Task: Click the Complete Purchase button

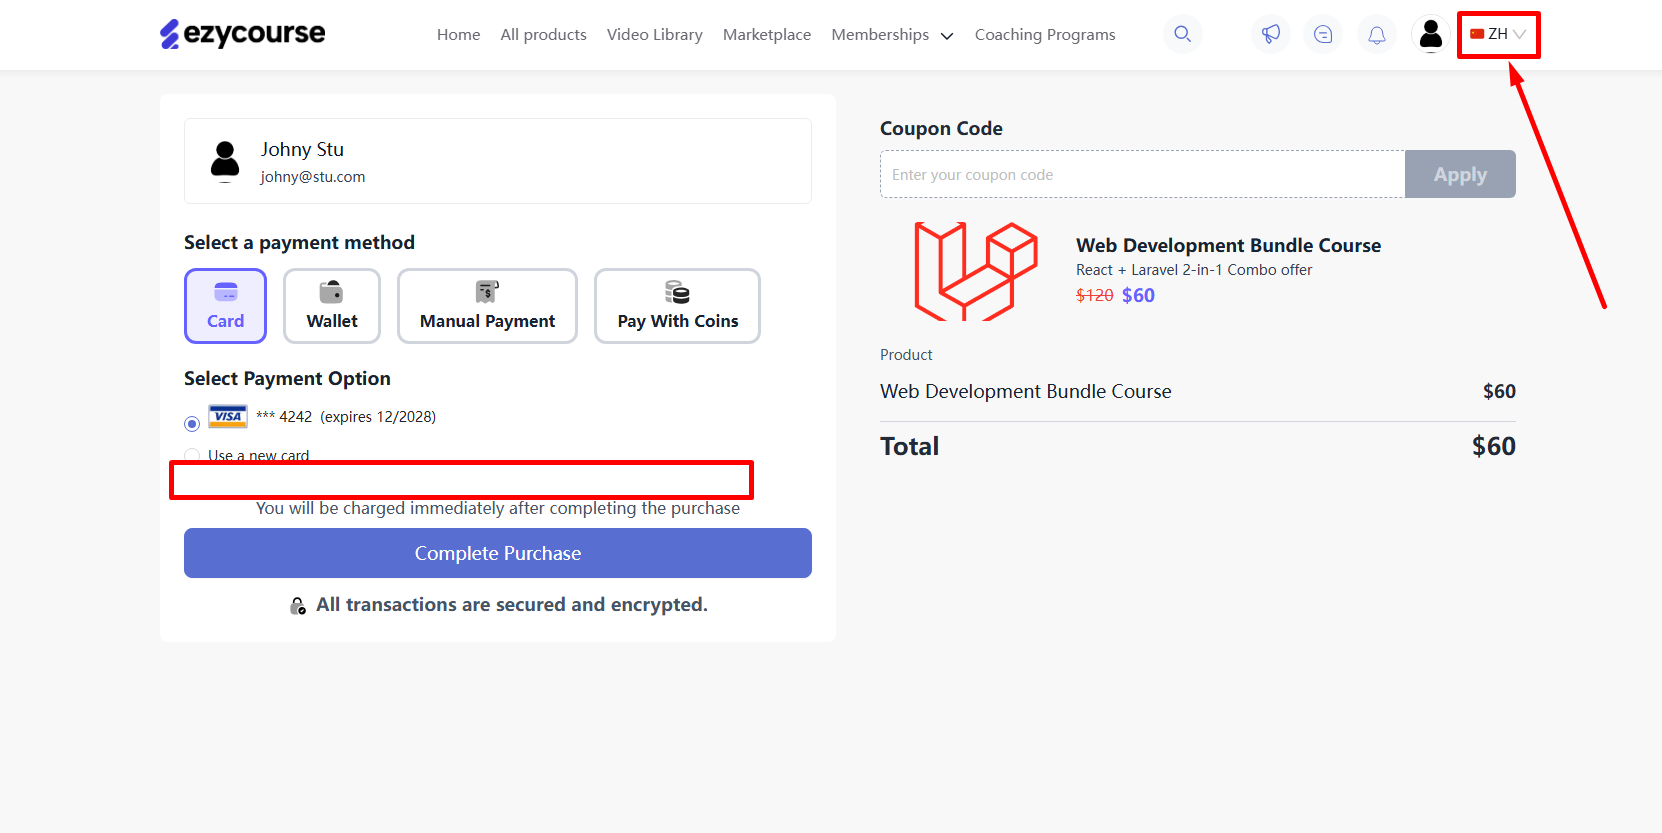Action: tap(498, 553)
